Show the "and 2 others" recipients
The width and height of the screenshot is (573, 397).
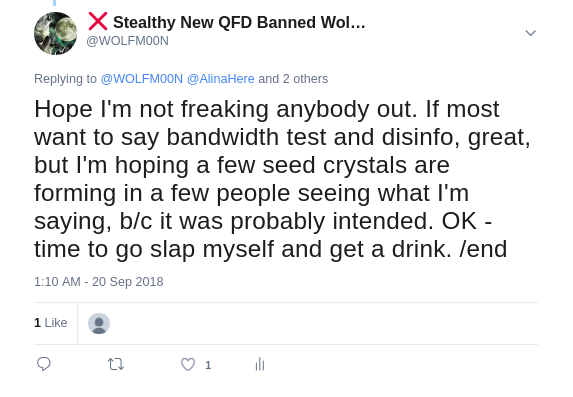point(293,79)
